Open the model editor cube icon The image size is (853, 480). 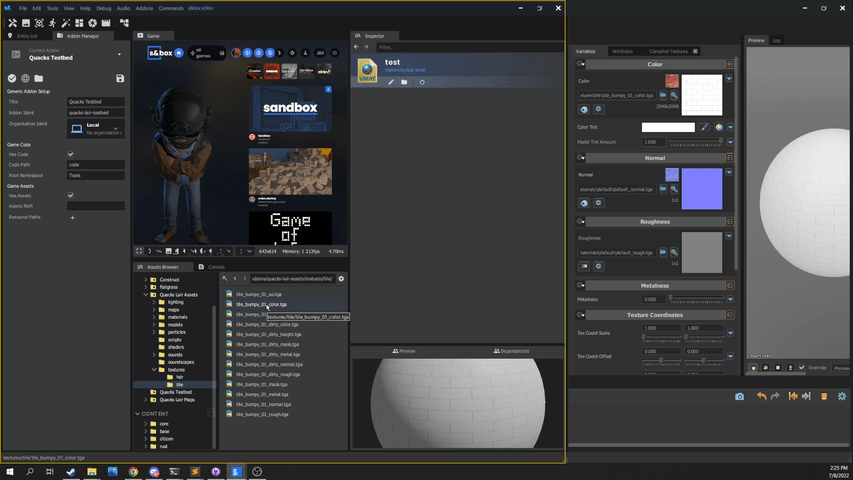pos(39,23)
